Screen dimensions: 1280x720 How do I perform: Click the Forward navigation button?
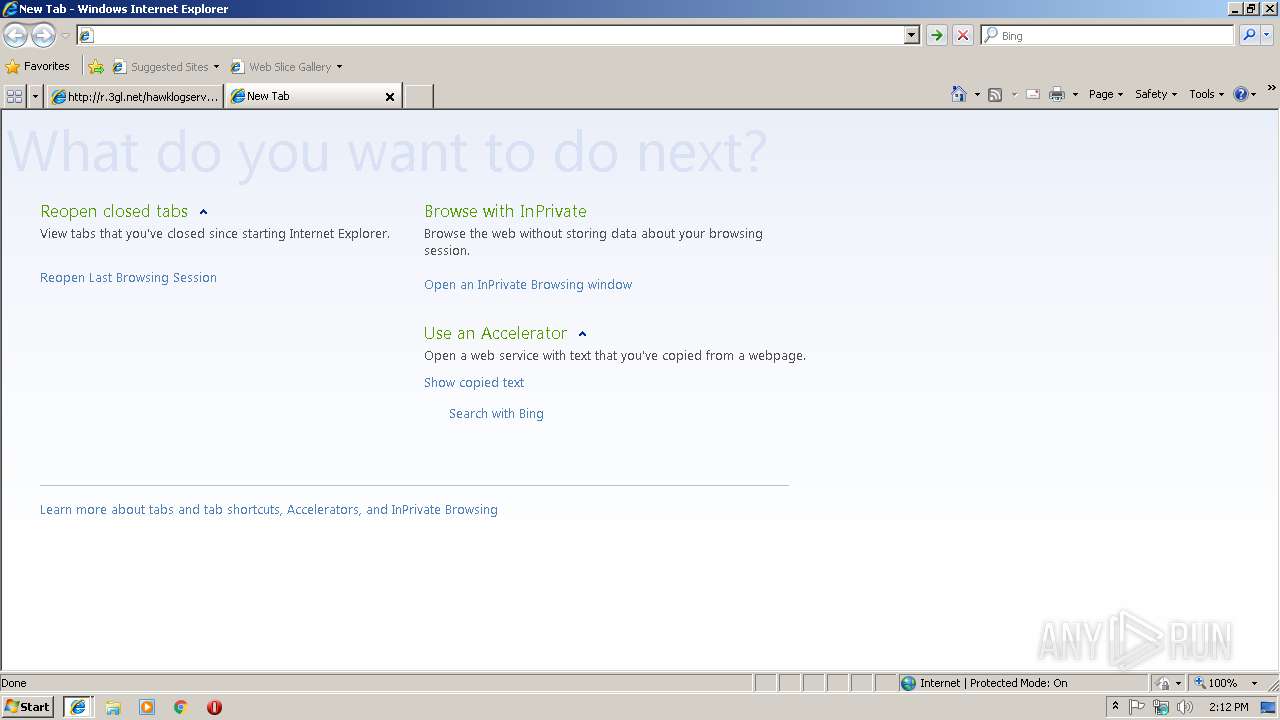(x=43, y=35)
